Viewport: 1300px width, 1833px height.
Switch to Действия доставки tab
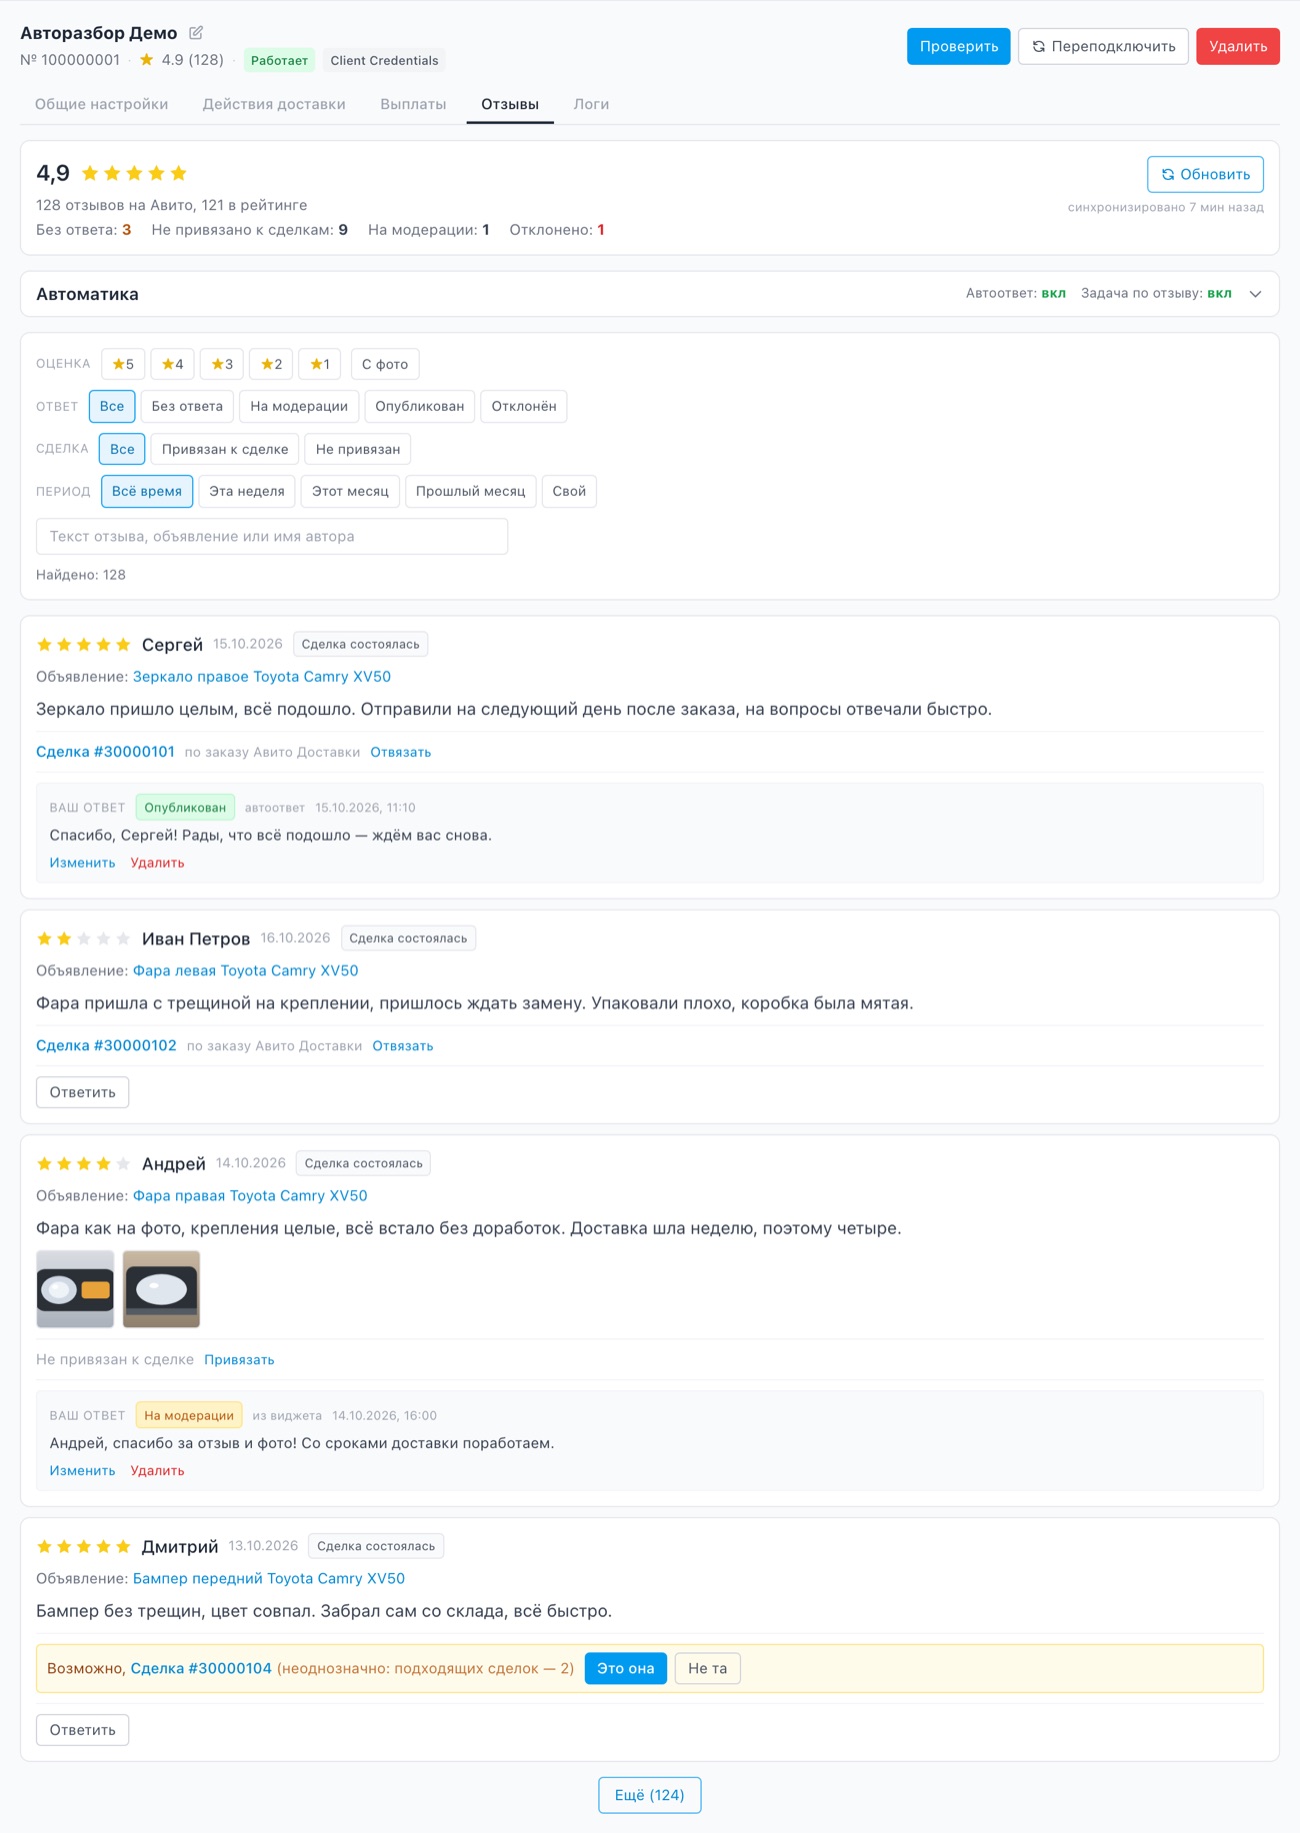[274, 104]
